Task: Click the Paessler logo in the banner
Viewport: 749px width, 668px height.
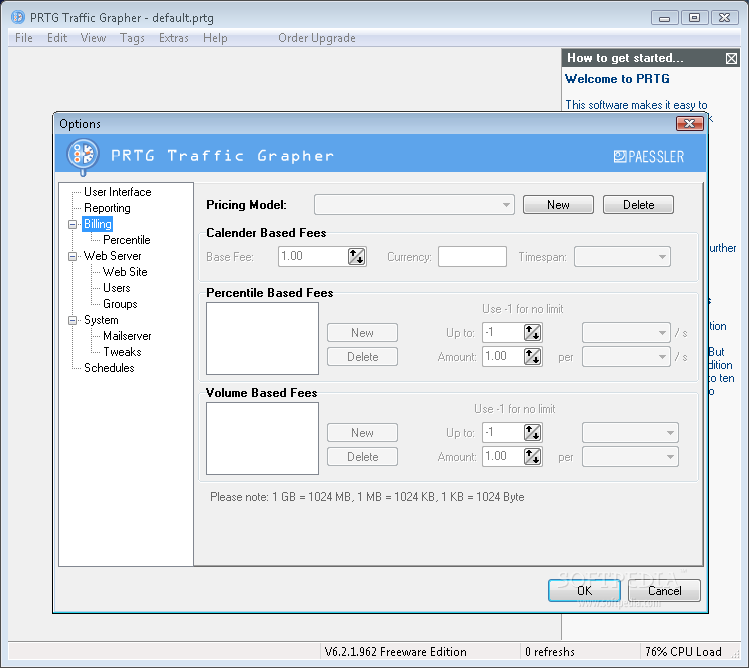Action: click(649, 157)
